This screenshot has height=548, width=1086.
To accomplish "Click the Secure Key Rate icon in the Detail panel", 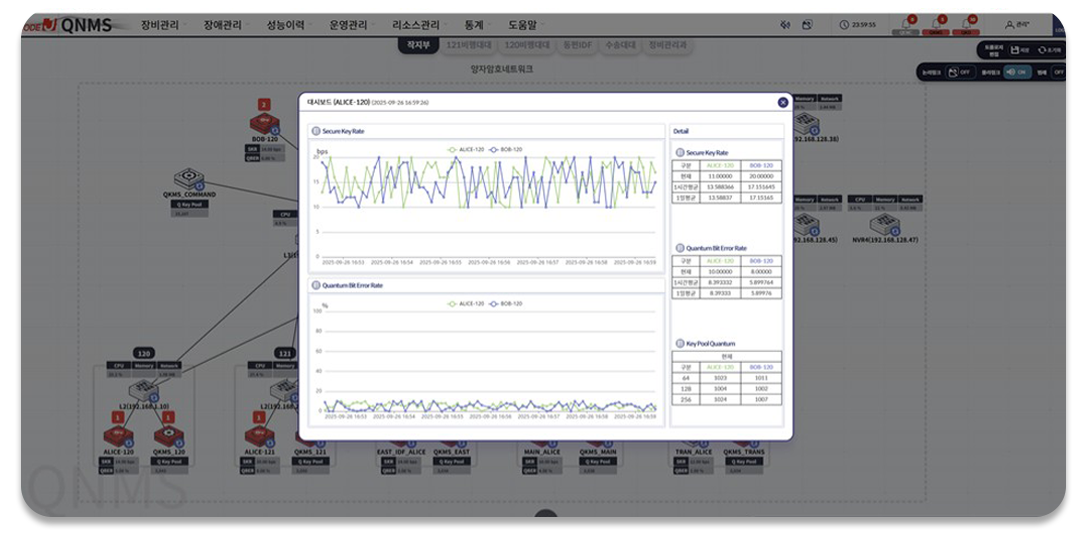I will click(679, 152).
